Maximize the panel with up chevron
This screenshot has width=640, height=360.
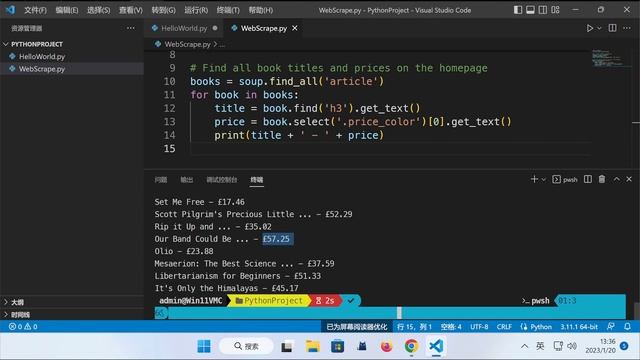(617, 179)
